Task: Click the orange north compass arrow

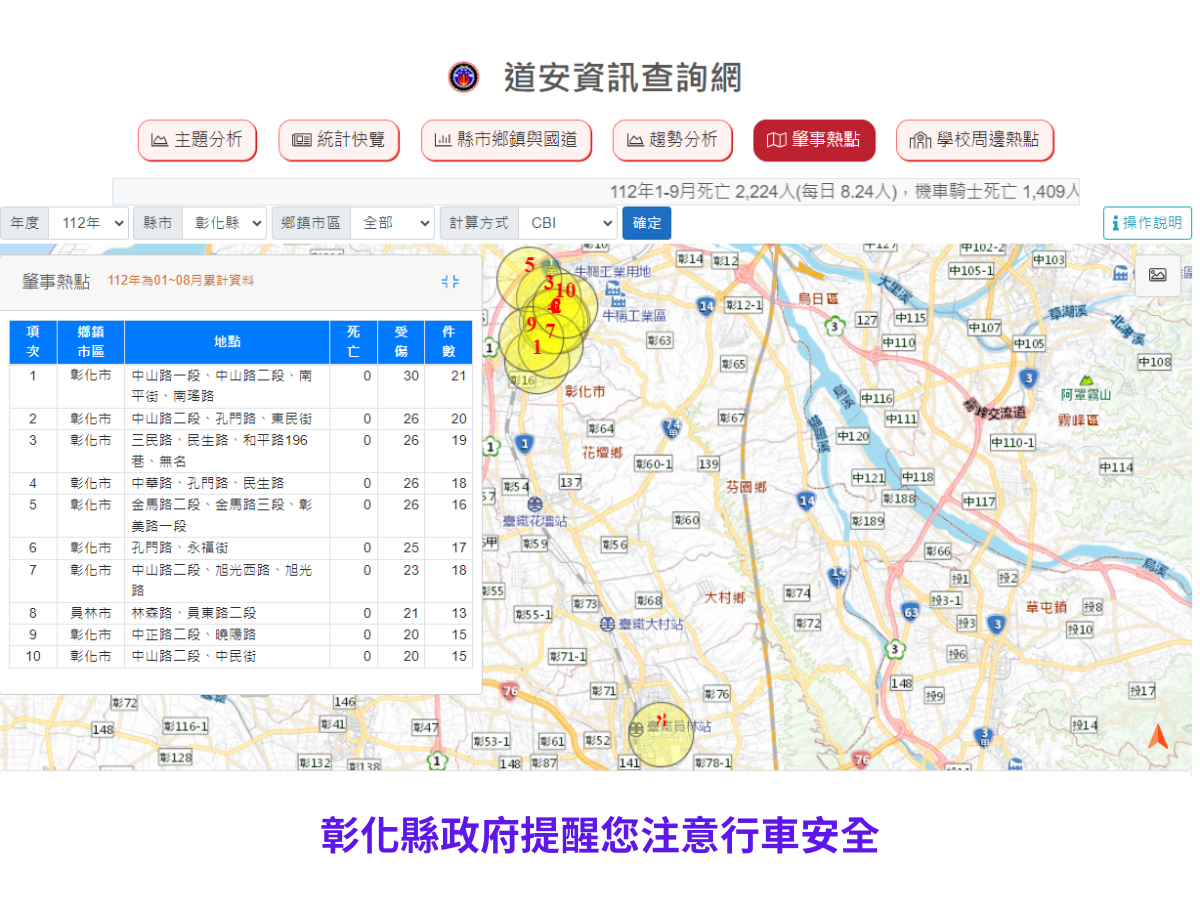Action: (1157, 738)
